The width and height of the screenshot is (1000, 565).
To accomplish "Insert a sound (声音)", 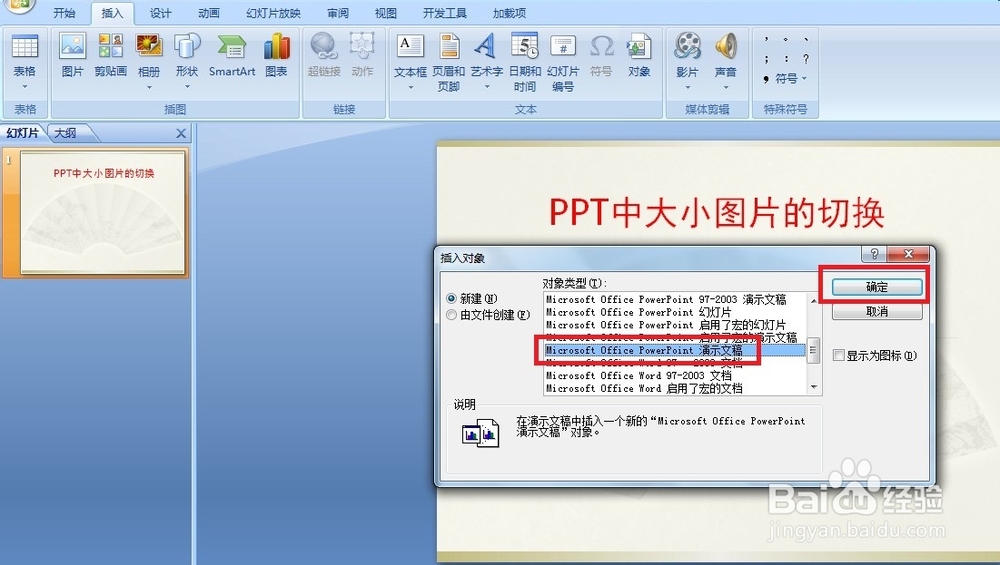I will (725, 55).
